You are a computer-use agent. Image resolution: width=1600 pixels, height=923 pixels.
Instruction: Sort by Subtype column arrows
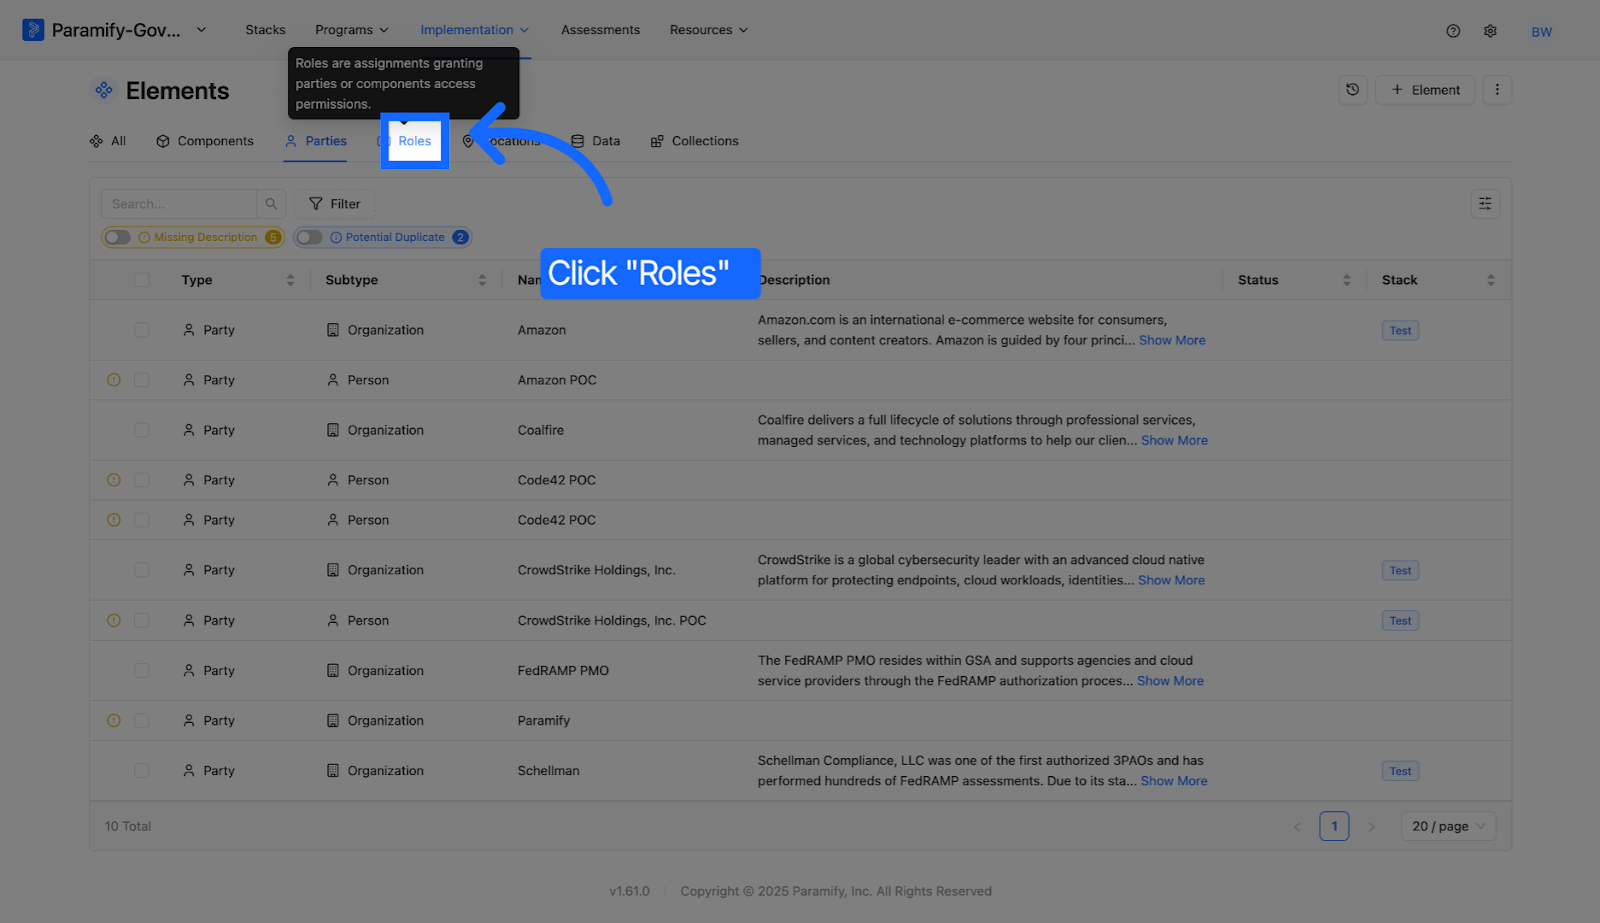[x=482, y=280]
